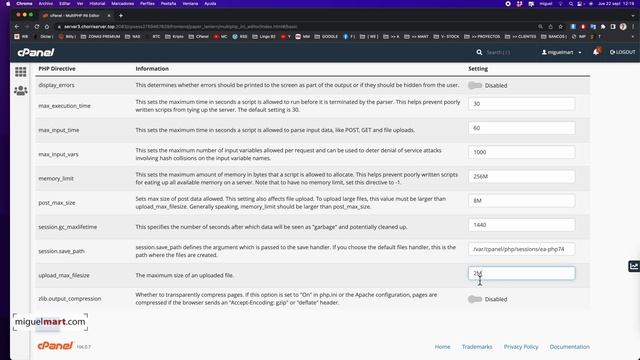Open the Documentation footer link
640x360 pixels.
point(569,347)
